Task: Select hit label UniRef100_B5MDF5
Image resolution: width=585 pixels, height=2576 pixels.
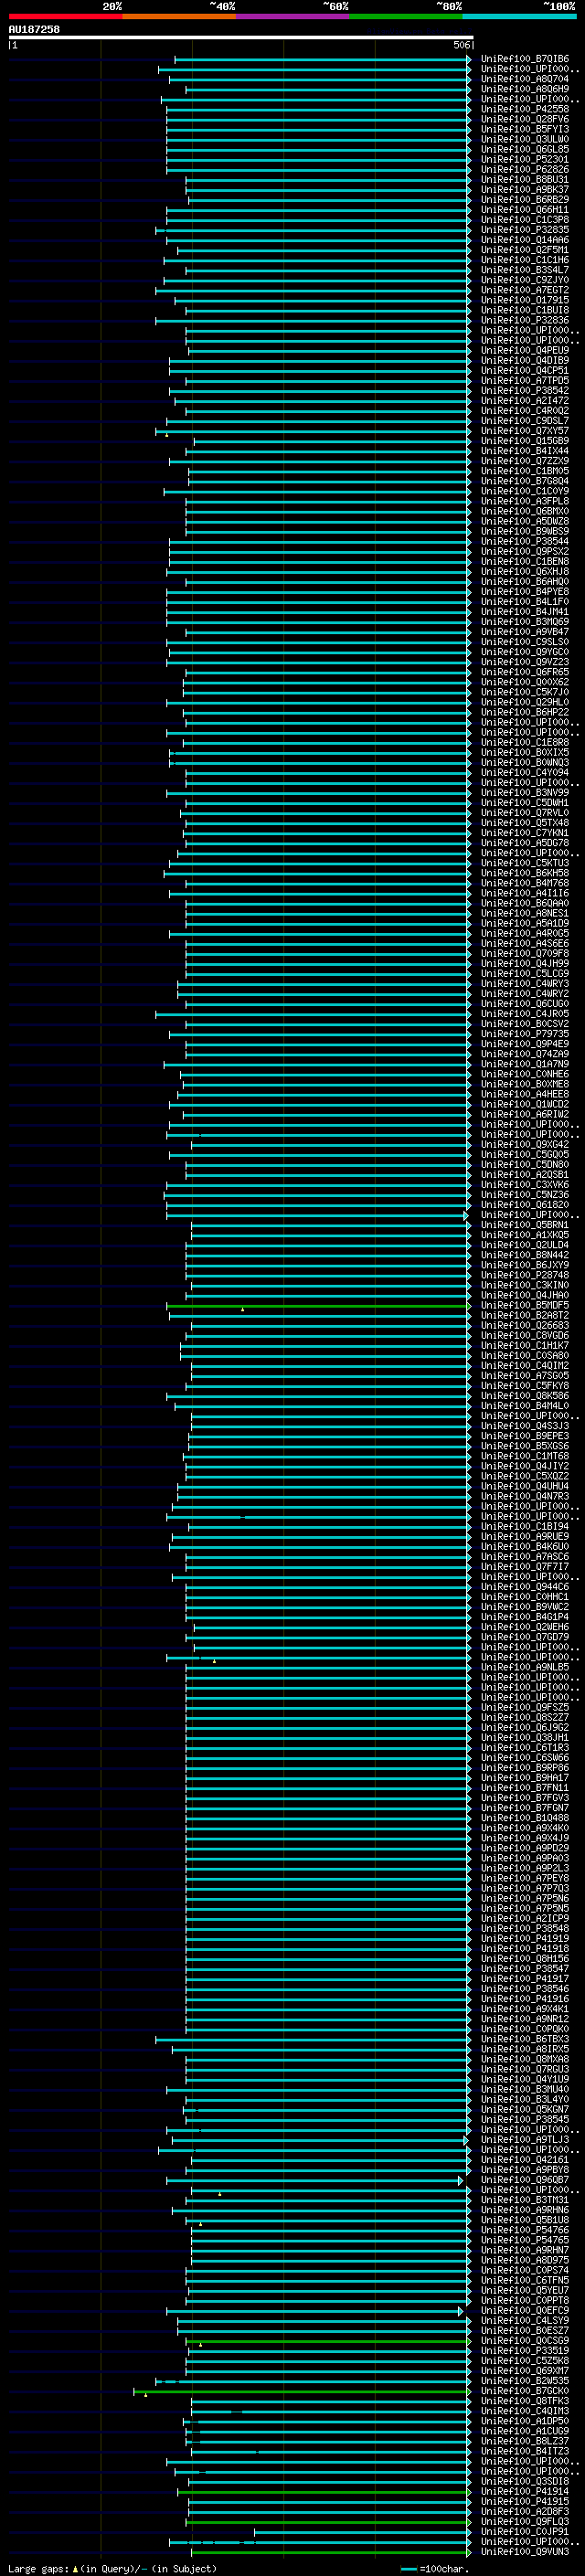Action: [x=525, y=1305]
